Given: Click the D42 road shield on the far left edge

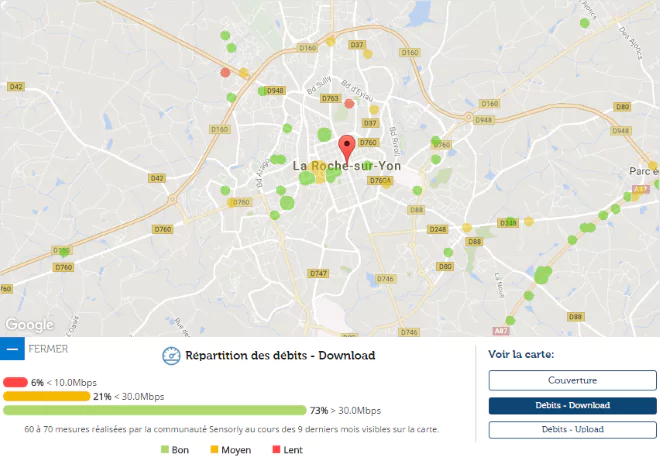Looking at the screenshot, I should click(16, 87).
